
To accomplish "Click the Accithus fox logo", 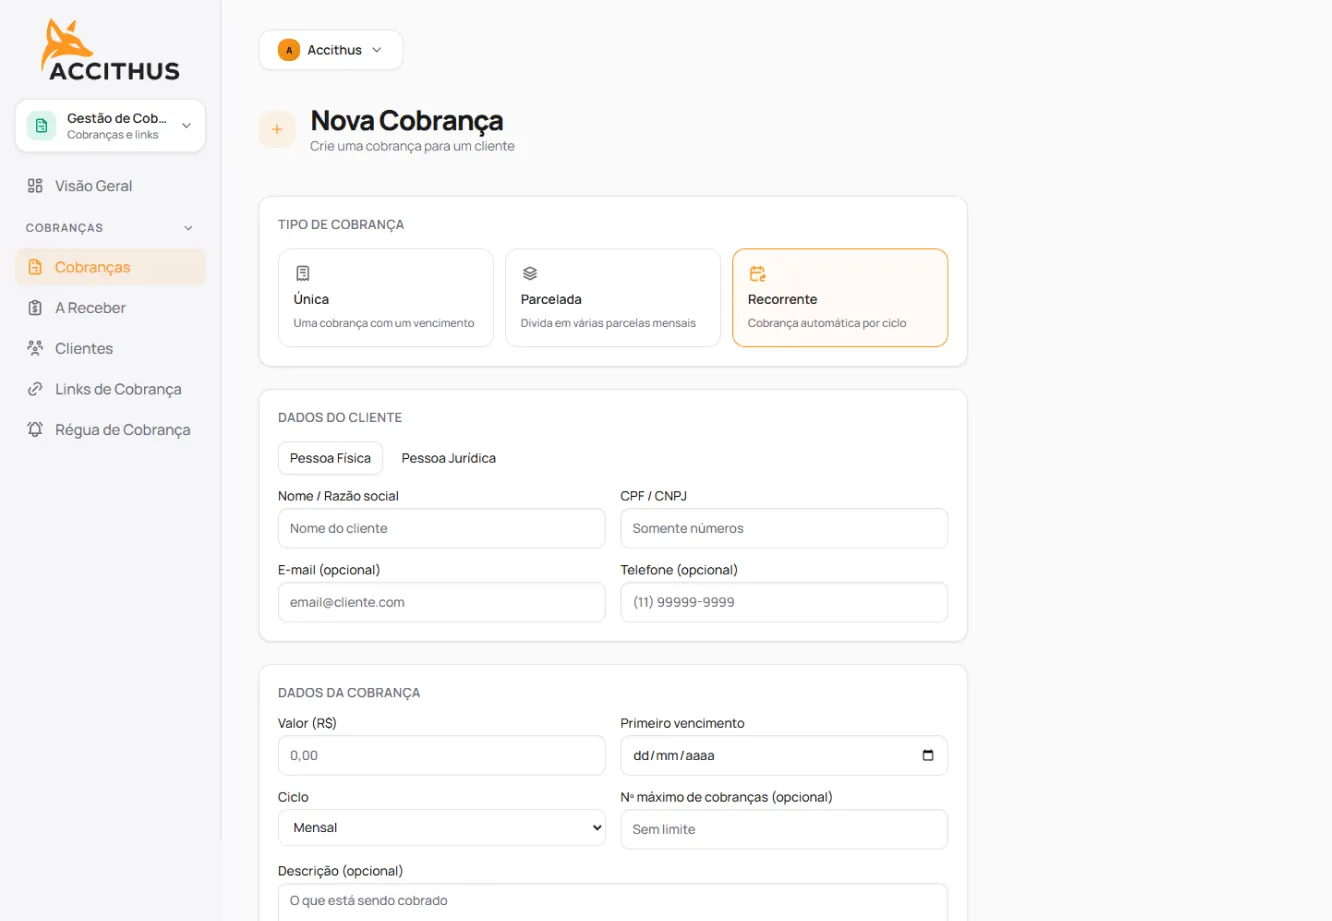I will pyautogui.click(x=110, y=50).
